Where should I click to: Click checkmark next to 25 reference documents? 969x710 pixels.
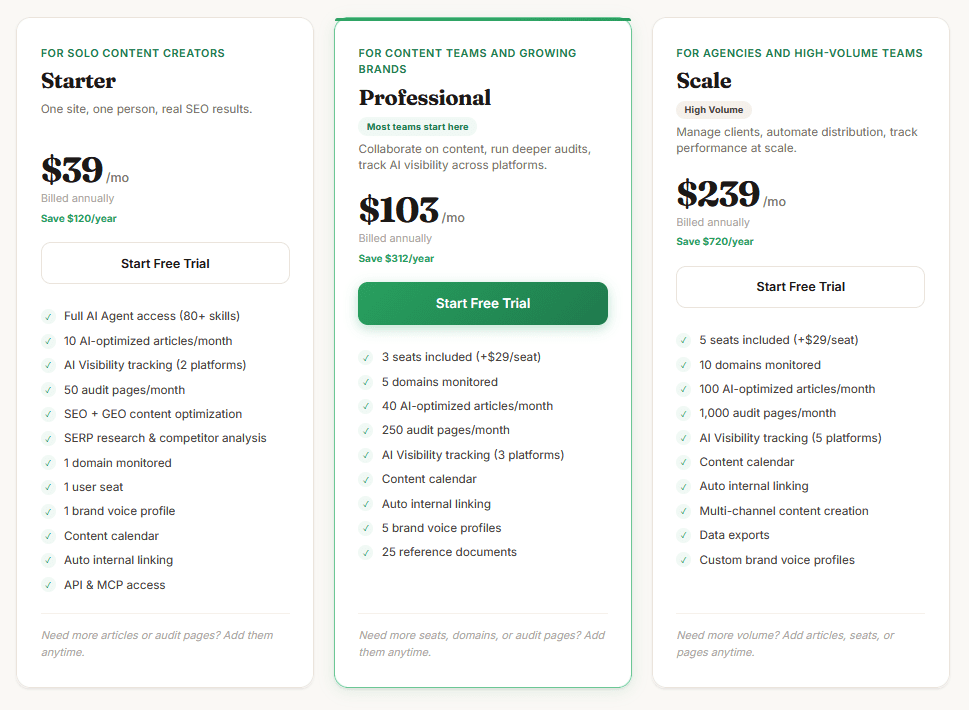pos(366,552)
